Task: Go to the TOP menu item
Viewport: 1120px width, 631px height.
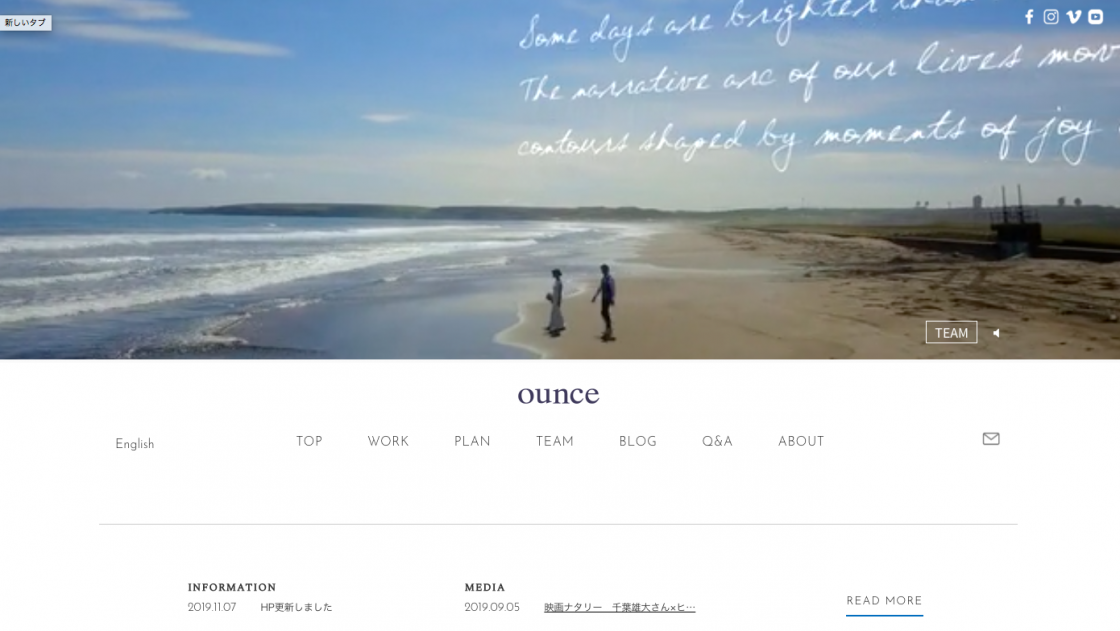Action: [x=309, y=442]
